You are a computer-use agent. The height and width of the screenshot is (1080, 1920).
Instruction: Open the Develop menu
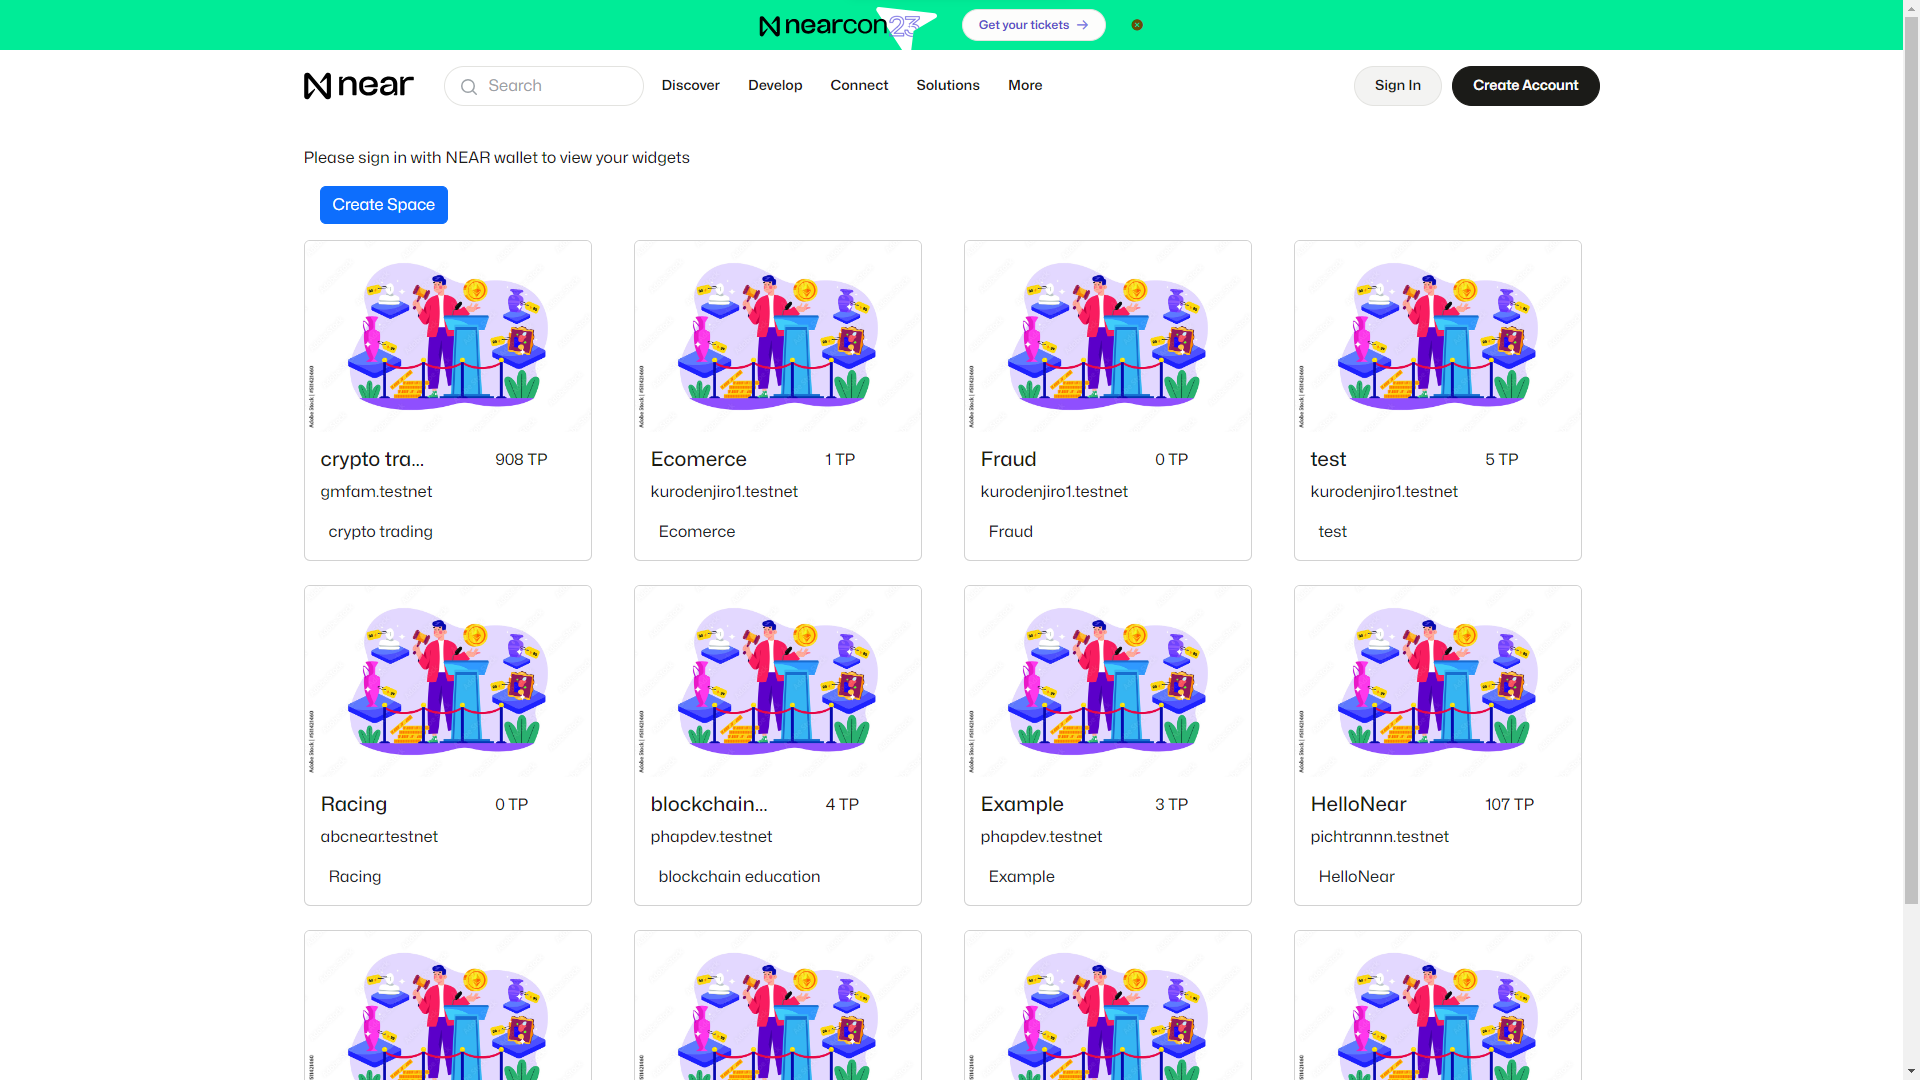[x=775, y=86]
